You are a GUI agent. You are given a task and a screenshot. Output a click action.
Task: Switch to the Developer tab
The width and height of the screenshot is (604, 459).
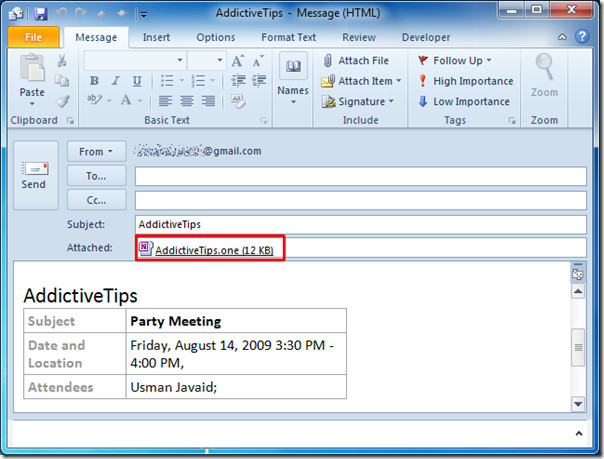click(426, 37)
